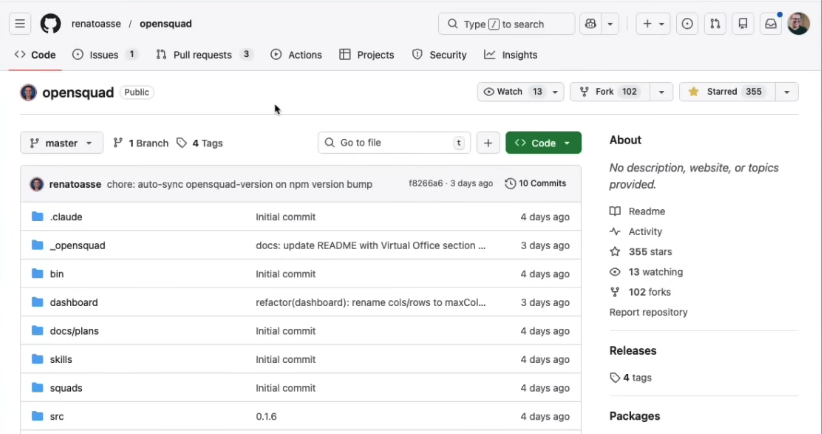Switch to the Code tab
Image resolution: width=822 pixels, height=434 pixels.
(x=36, y=55)
